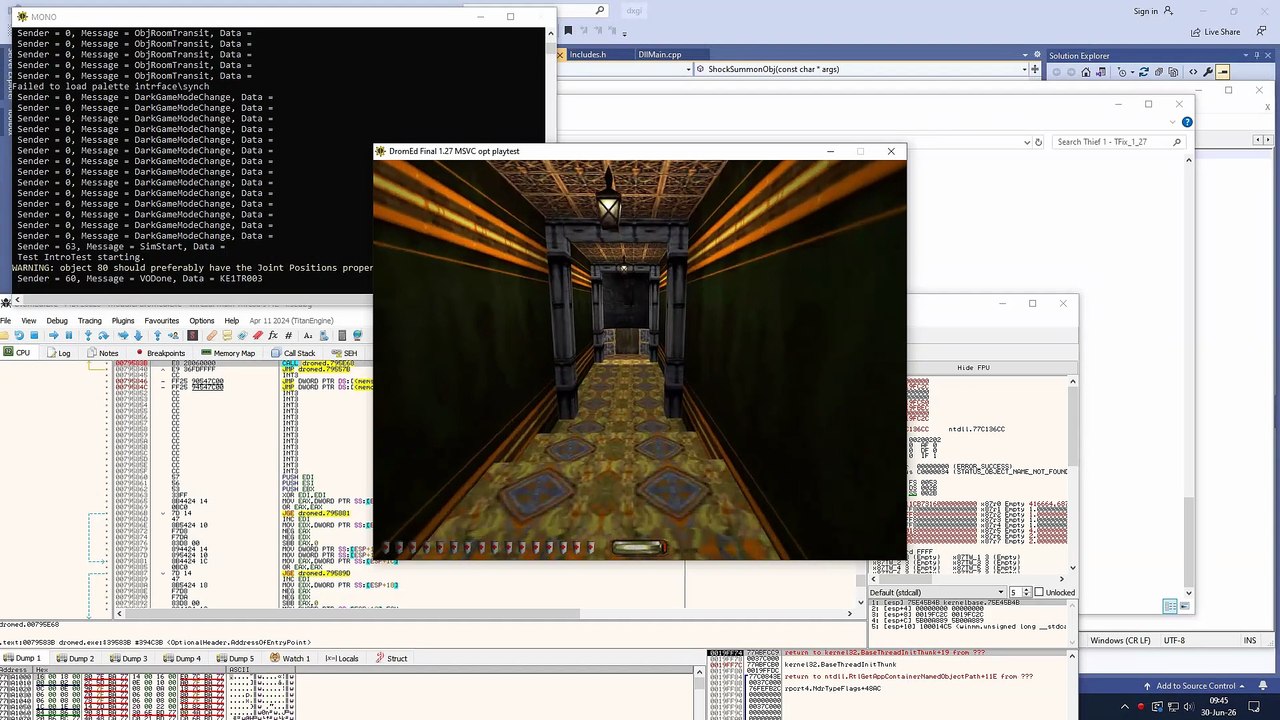Switch to the Memory Map tab

tap(228, 353)
